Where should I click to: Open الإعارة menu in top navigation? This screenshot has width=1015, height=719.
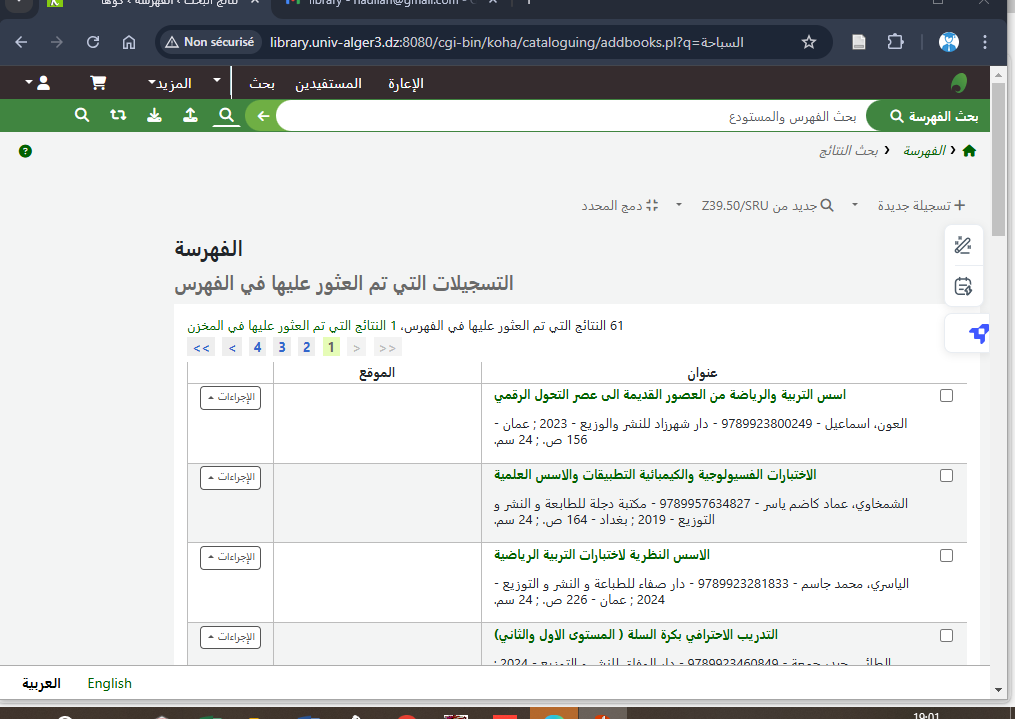tap(405, 83)
